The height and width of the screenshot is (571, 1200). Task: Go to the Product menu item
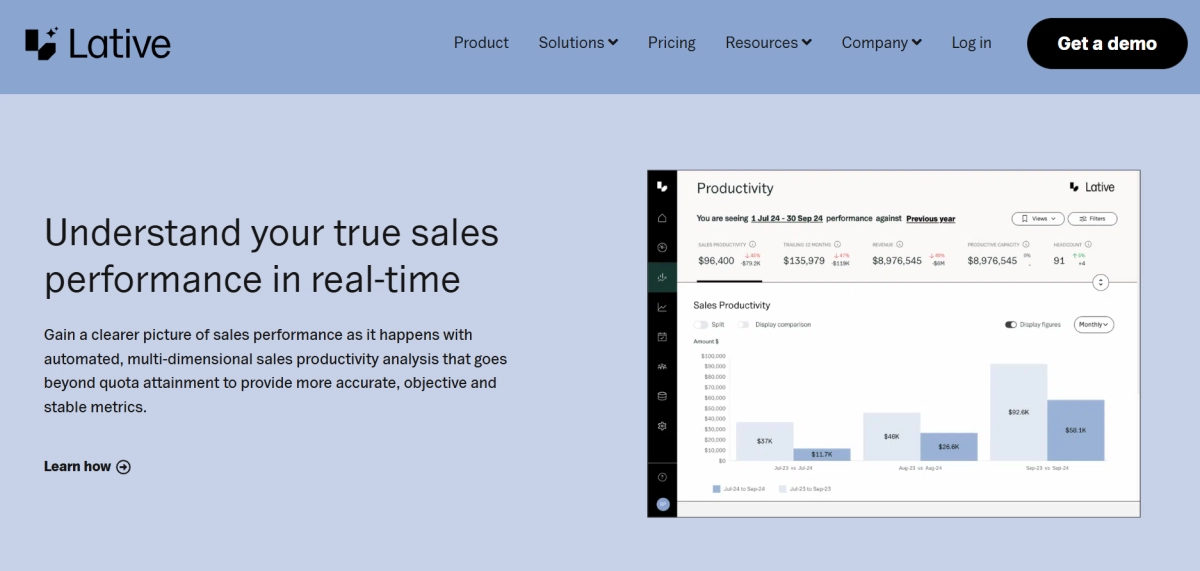pos(481,43)
